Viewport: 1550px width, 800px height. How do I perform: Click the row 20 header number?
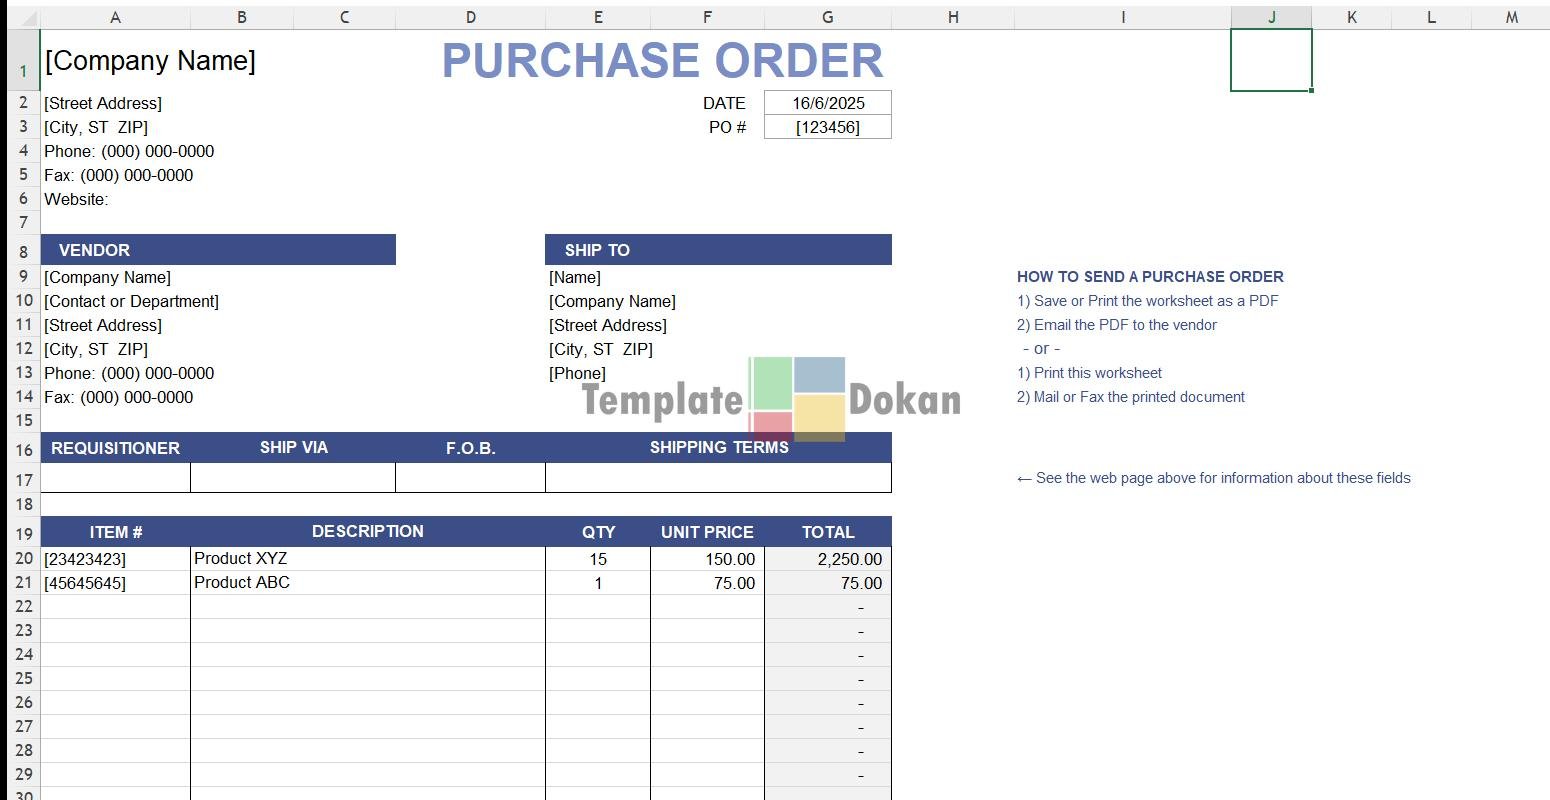[24, 559]
